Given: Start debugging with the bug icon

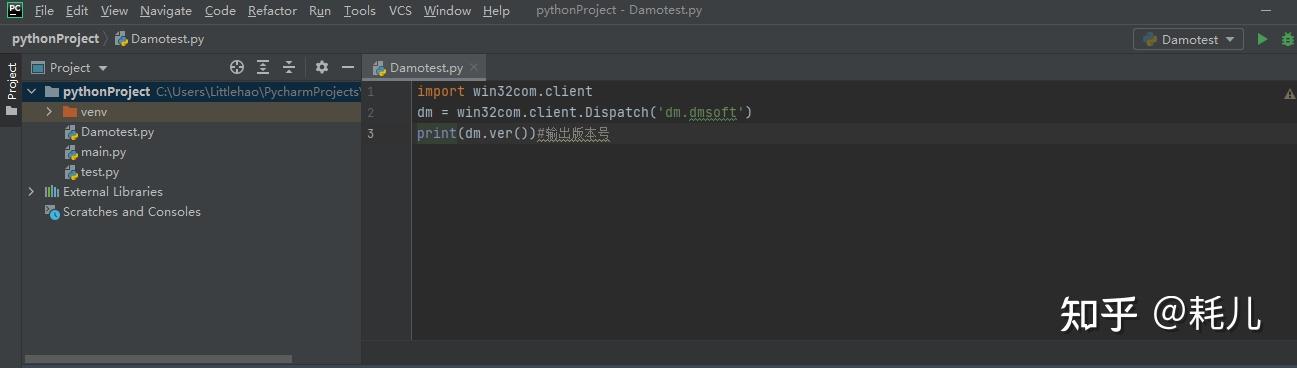Looking at the screenshot, I should pos(1287,39).
